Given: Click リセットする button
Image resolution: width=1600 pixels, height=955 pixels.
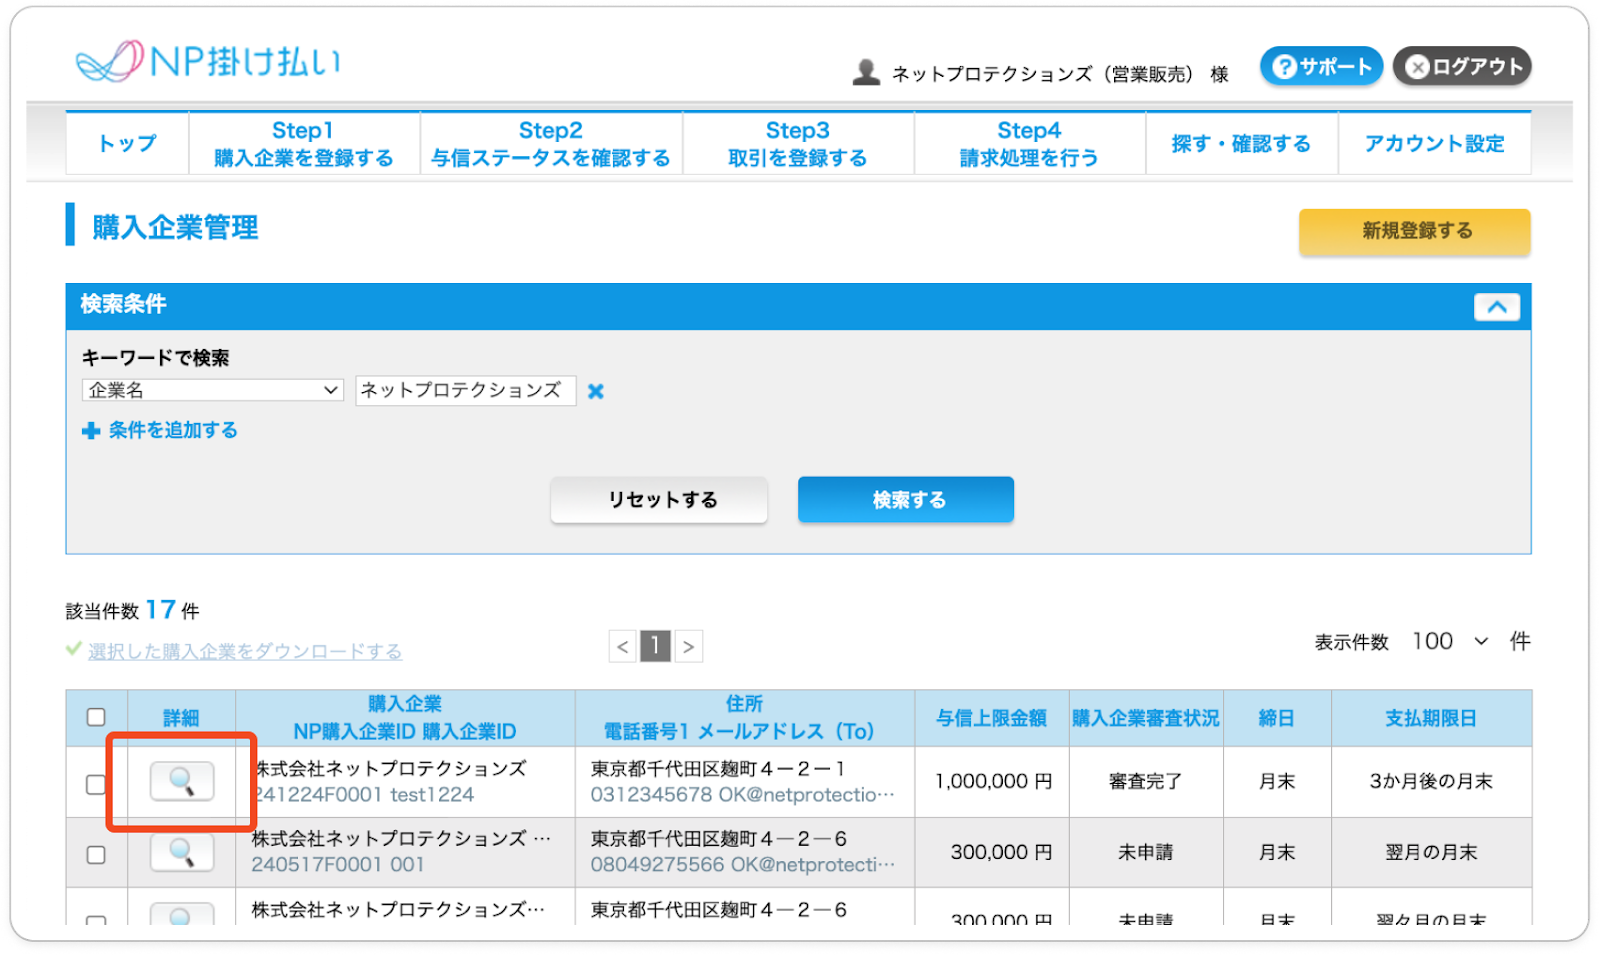Looking at the screenshot, I should click(x=659, y=499).
